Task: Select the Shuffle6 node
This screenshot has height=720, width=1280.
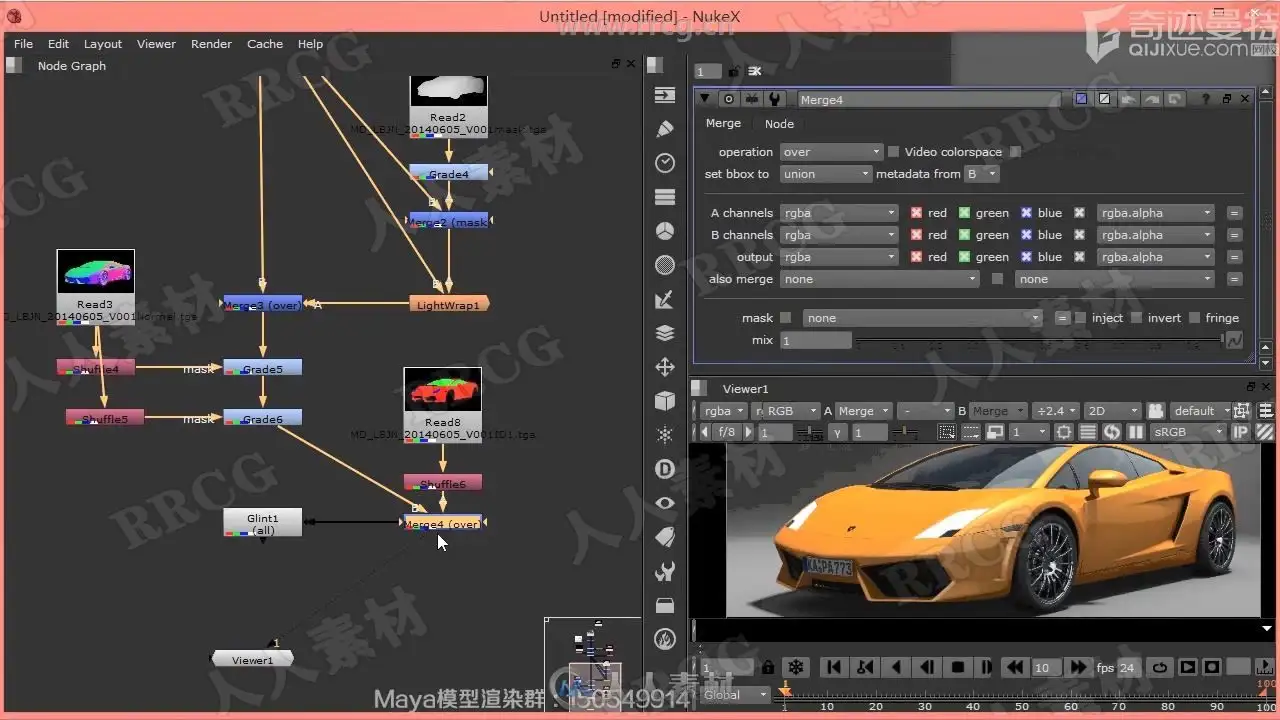Action: point(443,483)
